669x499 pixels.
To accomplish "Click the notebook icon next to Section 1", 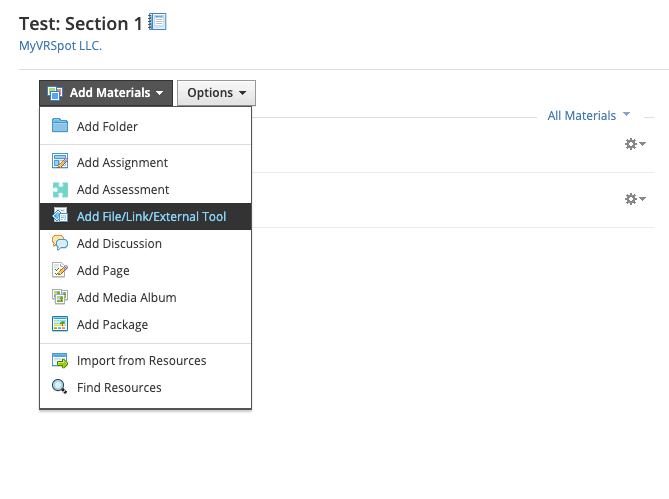I will click(157, 21).
